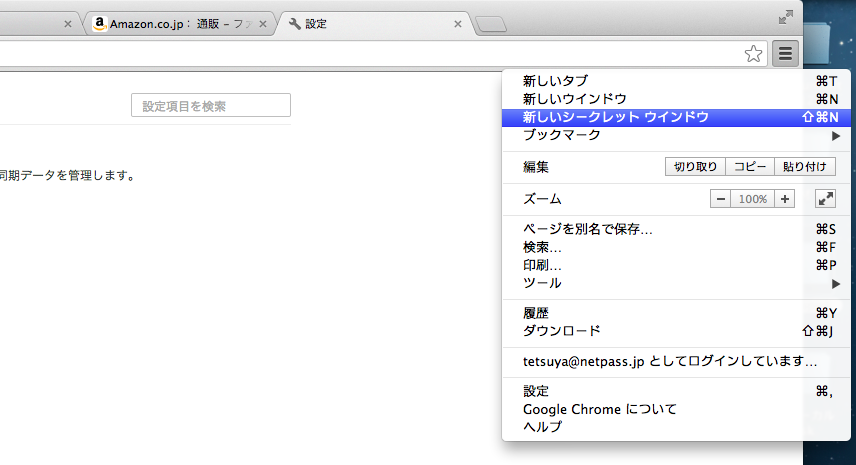
Task: Click the zoom fullscreen icon in menu
Action: pyautogui.click(x=825, y=199)
